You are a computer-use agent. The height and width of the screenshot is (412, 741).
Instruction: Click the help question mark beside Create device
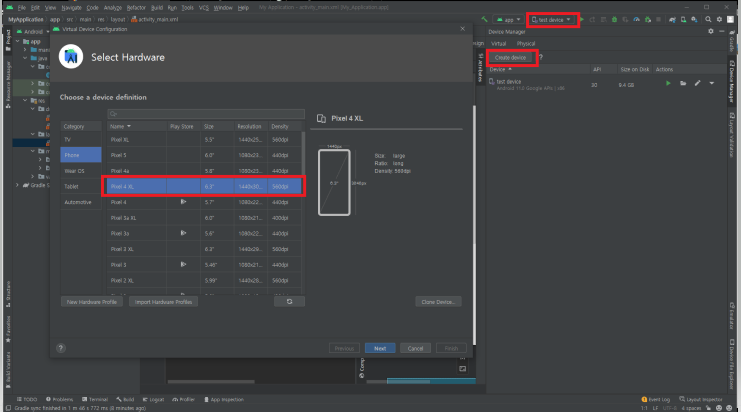(x=541, y=57)
